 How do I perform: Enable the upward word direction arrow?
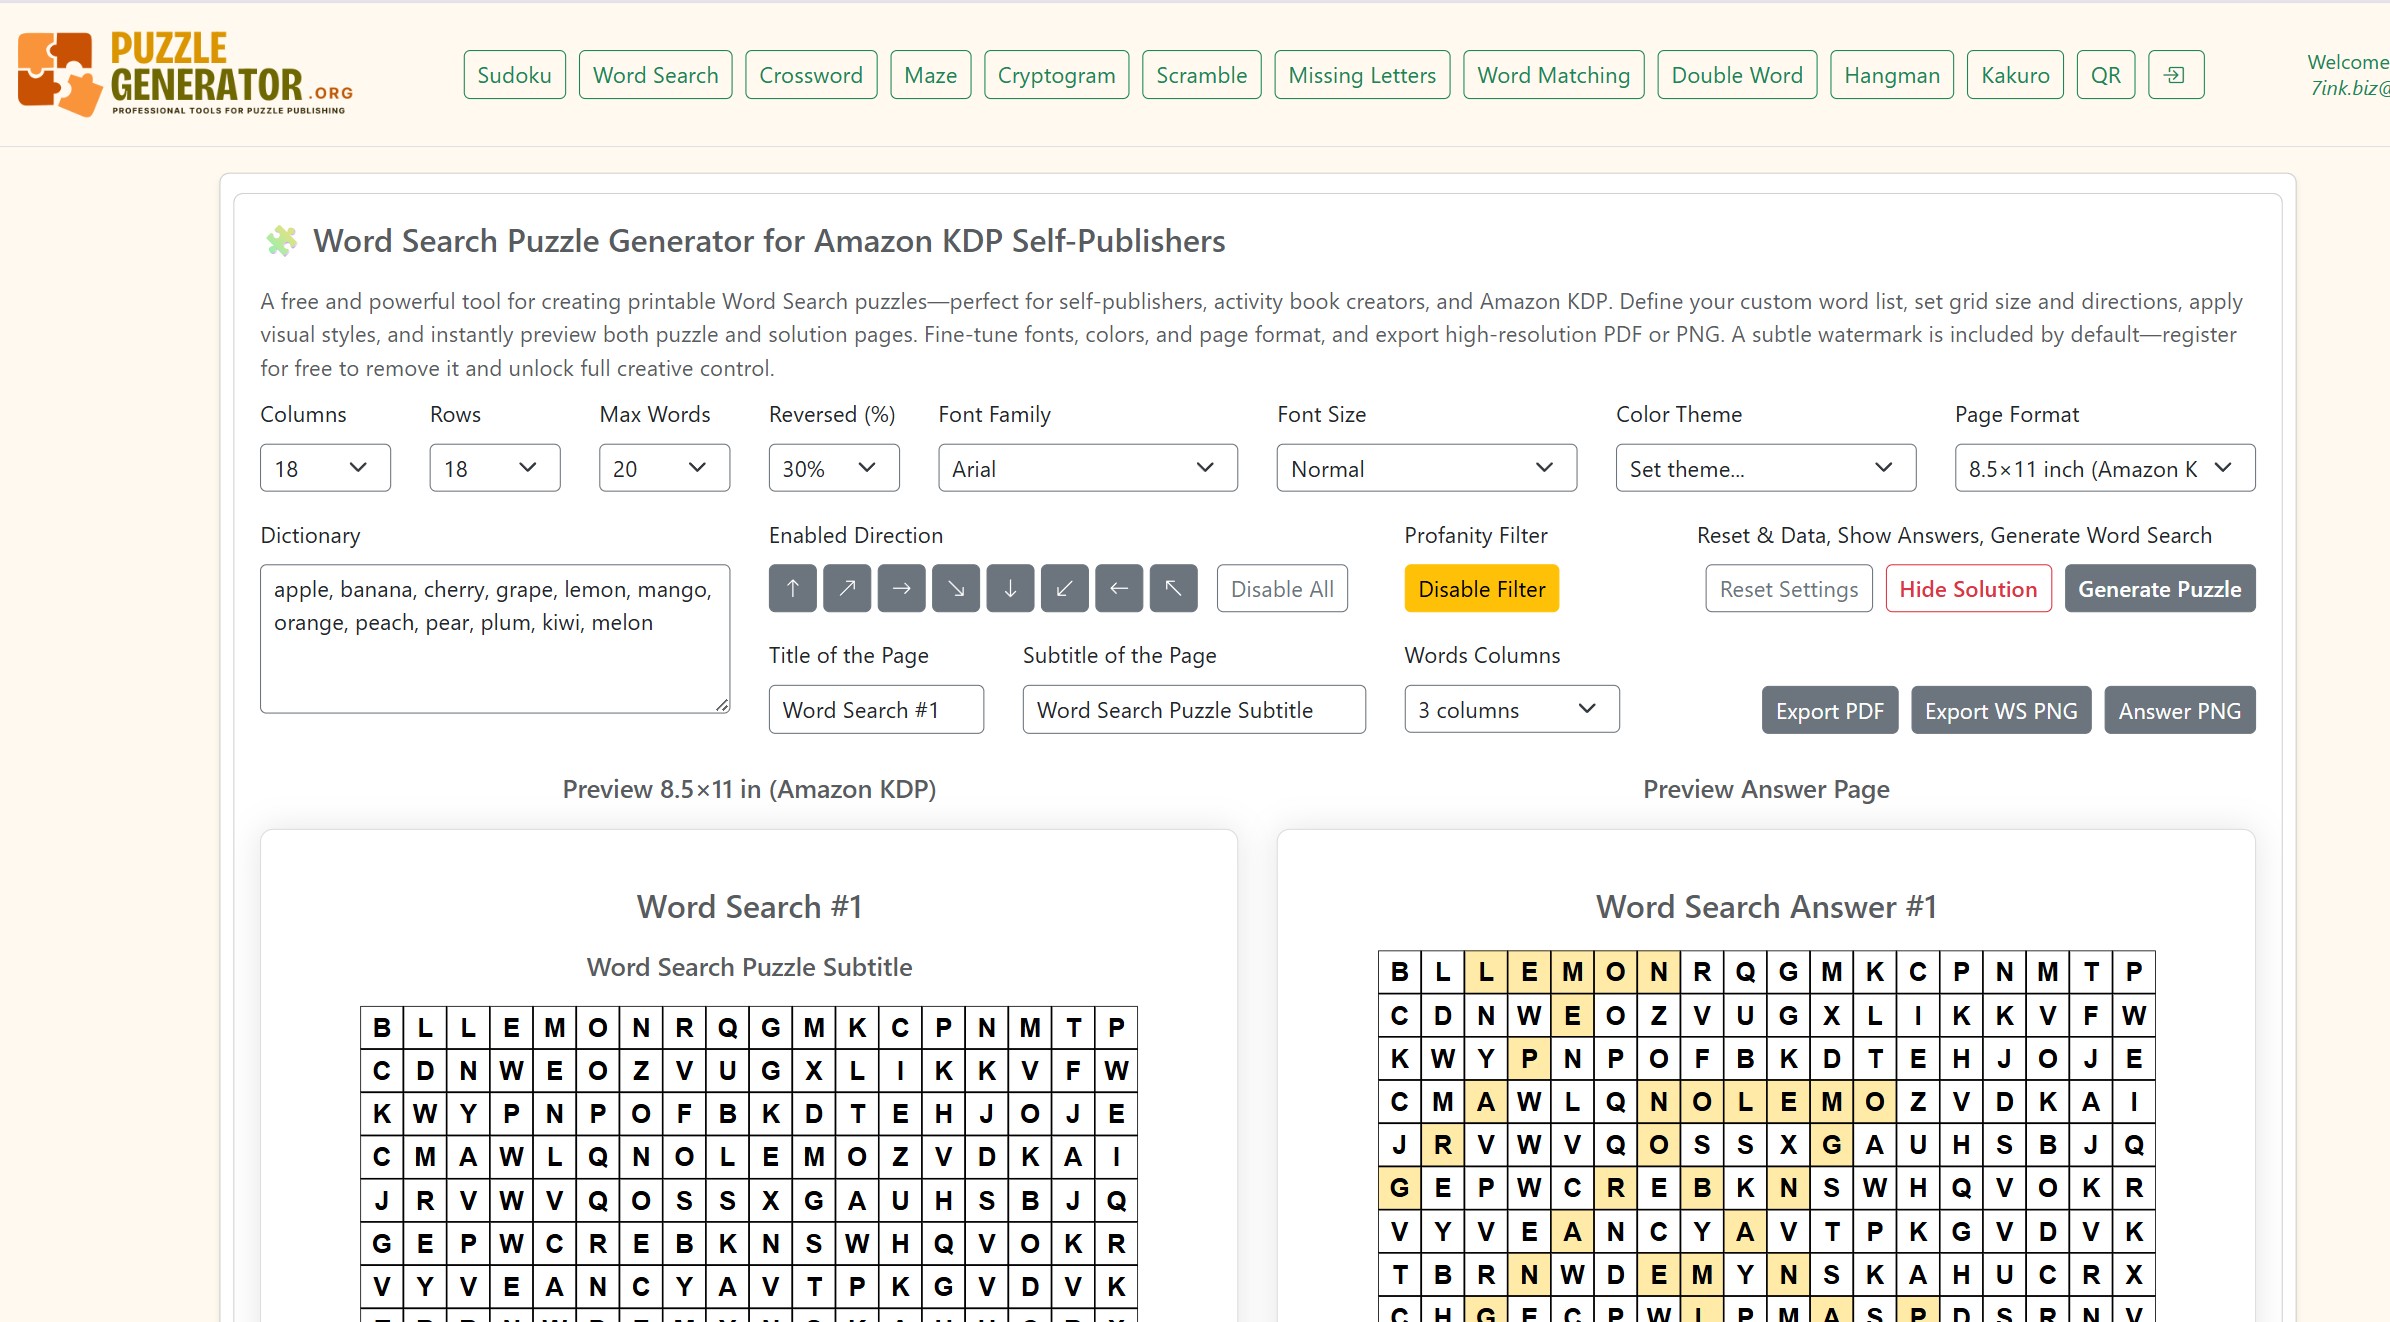[x=792, y=589]
